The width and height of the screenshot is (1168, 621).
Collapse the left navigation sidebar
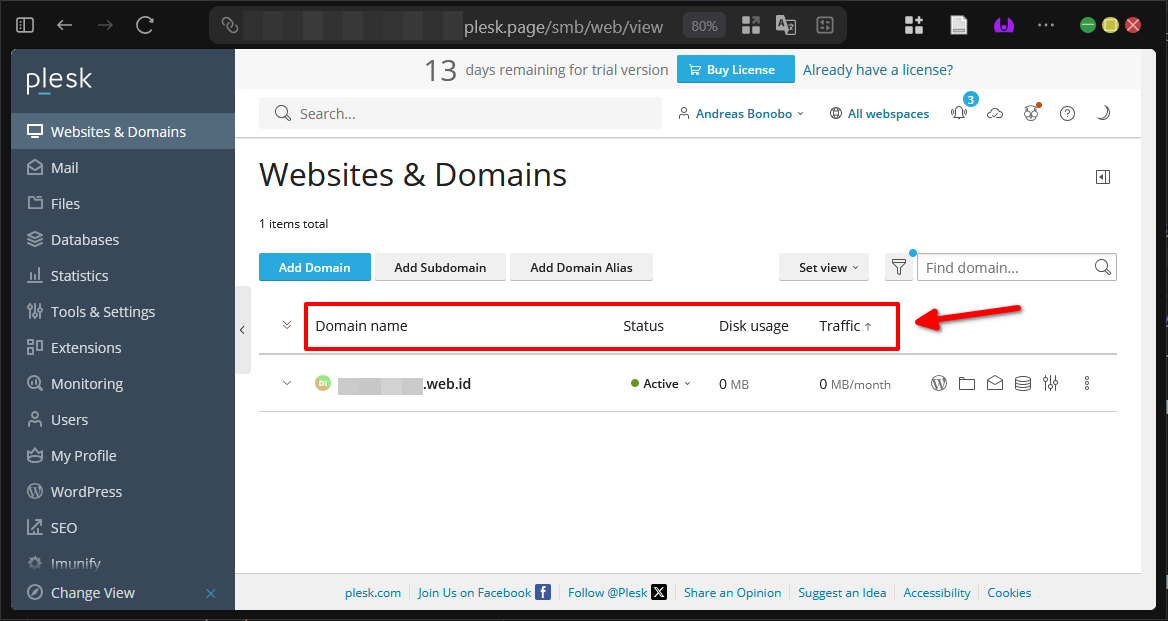(x=242, y=329)
